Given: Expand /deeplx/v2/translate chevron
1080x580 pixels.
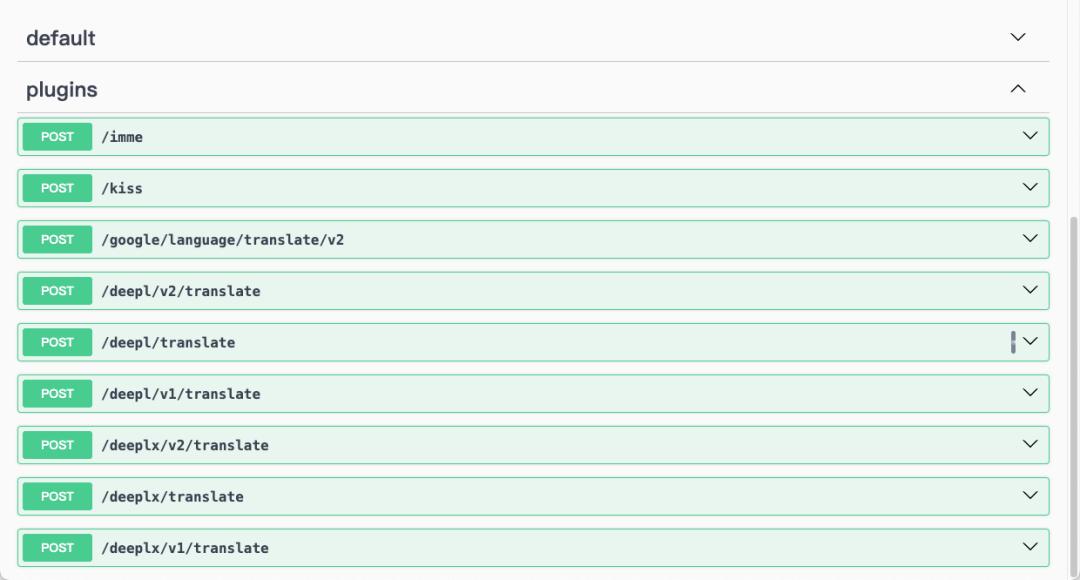Looking at the screenshot, I should (x=1030, y=444).
